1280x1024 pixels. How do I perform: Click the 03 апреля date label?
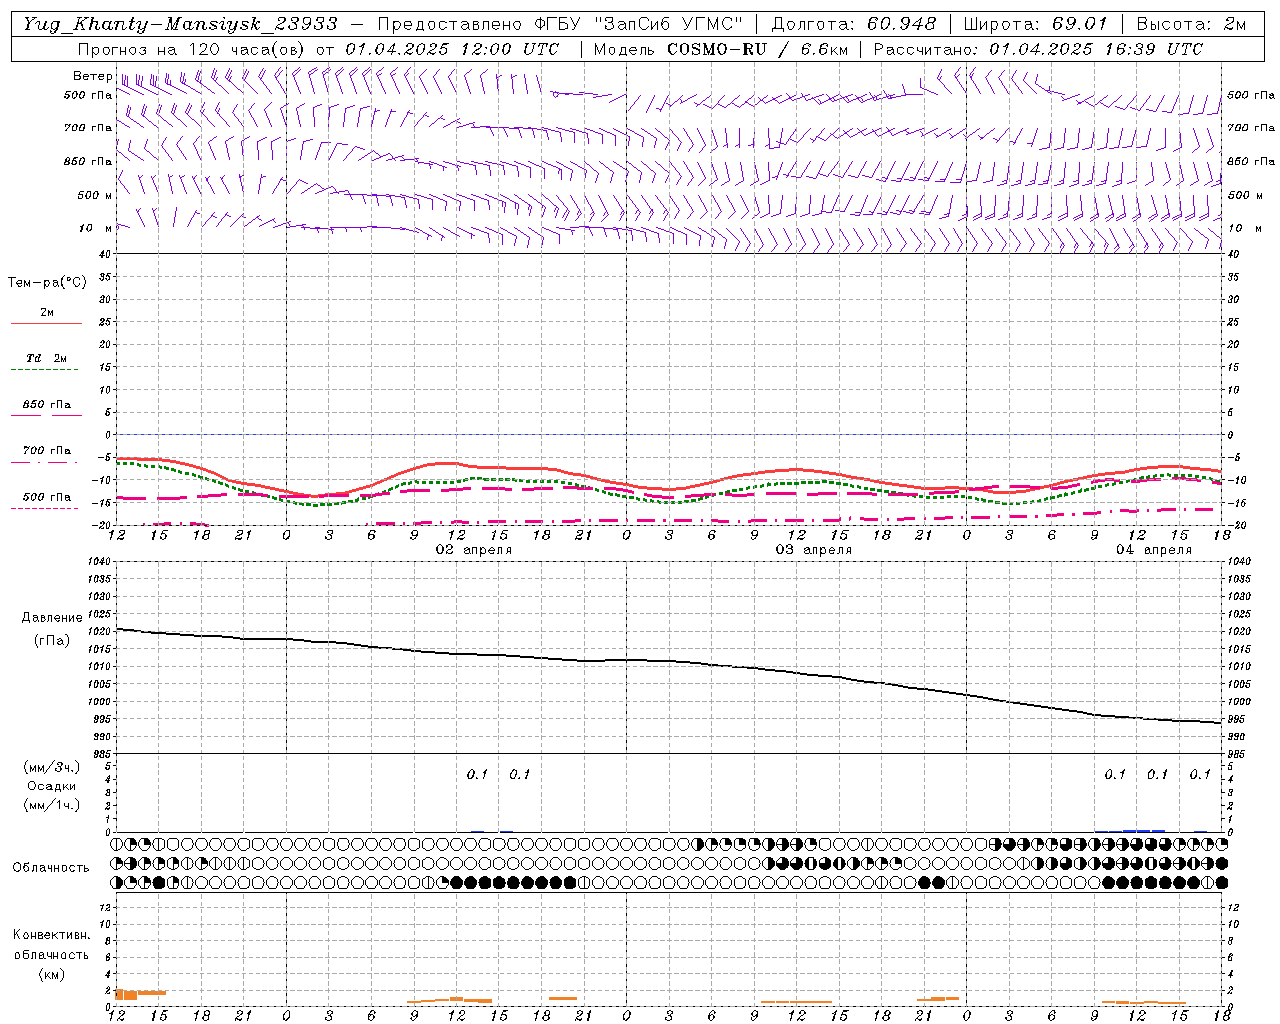814,550
